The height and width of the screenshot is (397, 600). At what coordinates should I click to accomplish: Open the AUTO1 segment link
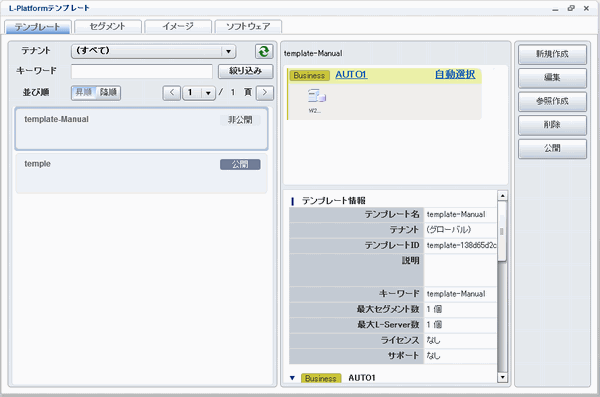click(x=351, y=75)
